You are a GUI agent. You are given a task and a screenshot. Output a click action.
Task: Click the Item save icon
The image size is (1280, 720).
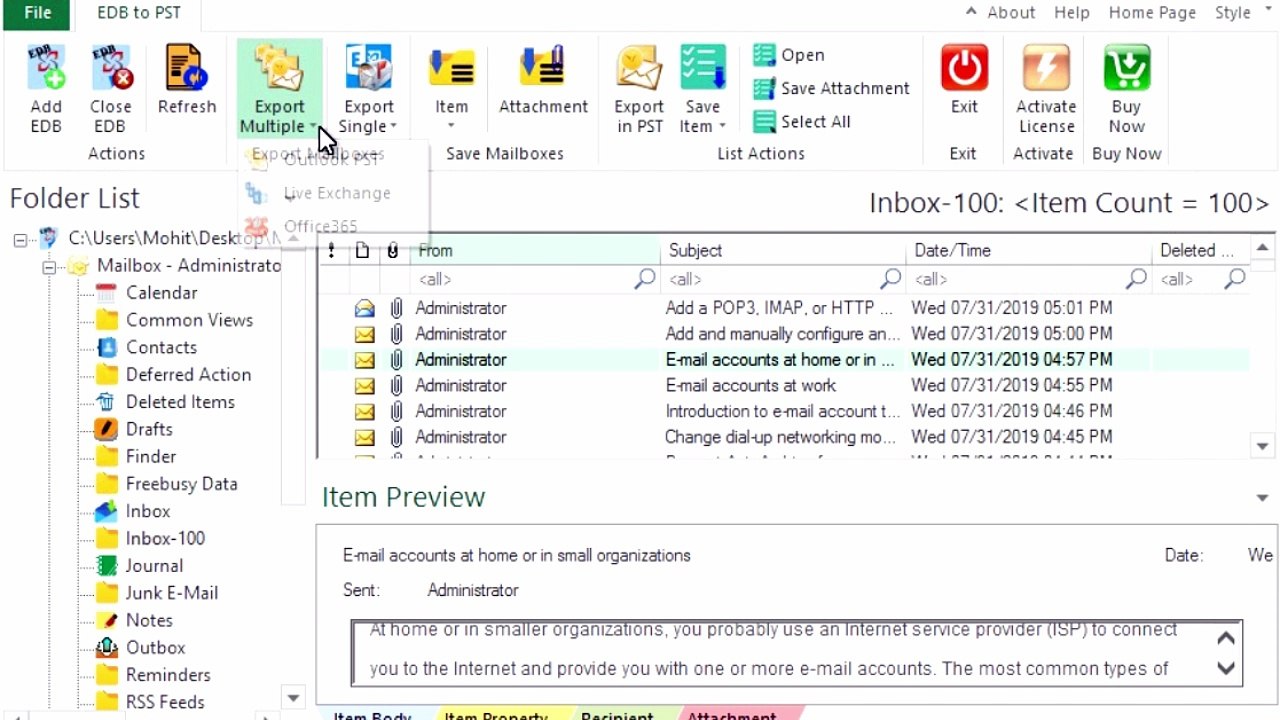pyautogui.click(x=451, y=68)
